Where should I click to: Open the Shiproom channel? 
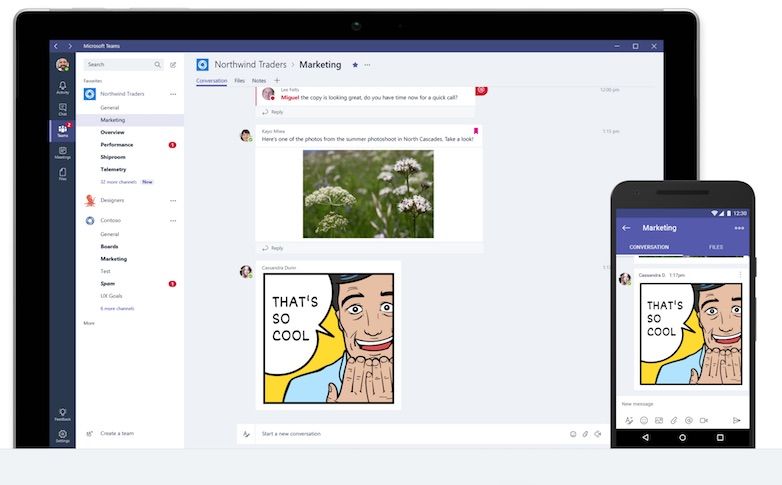click(x=113, y=157)
